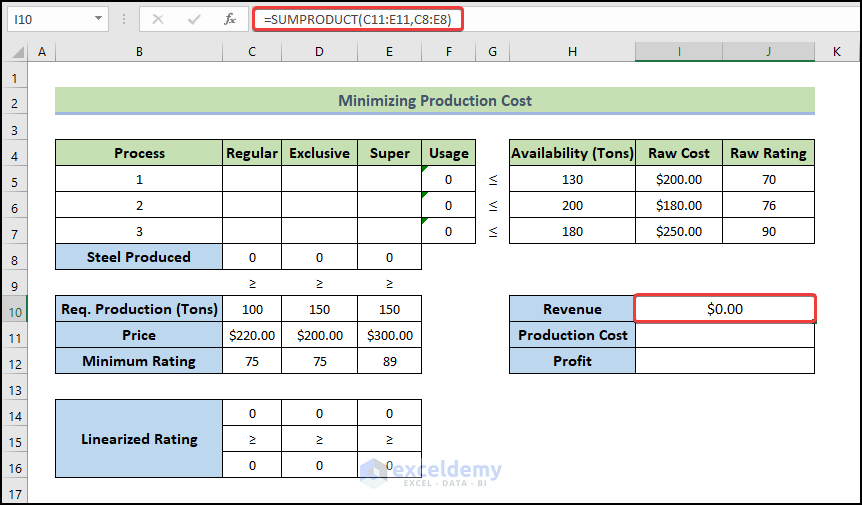The image size is (862, 505).
Task: Click the Raw Cost header cell
Action: [x=679, y=153]
